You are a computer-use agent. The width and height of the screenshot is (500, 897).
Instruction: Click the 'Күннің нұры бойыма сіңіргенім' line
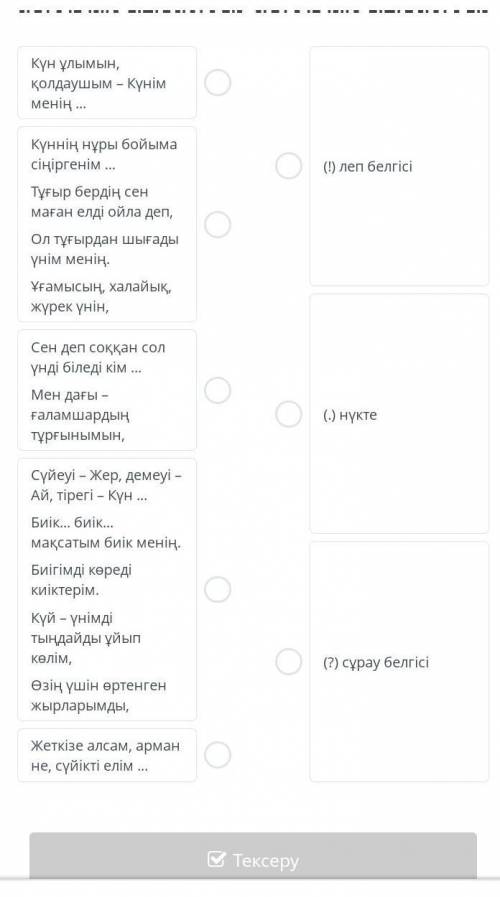pyautogui.click(x=104, y=154)
